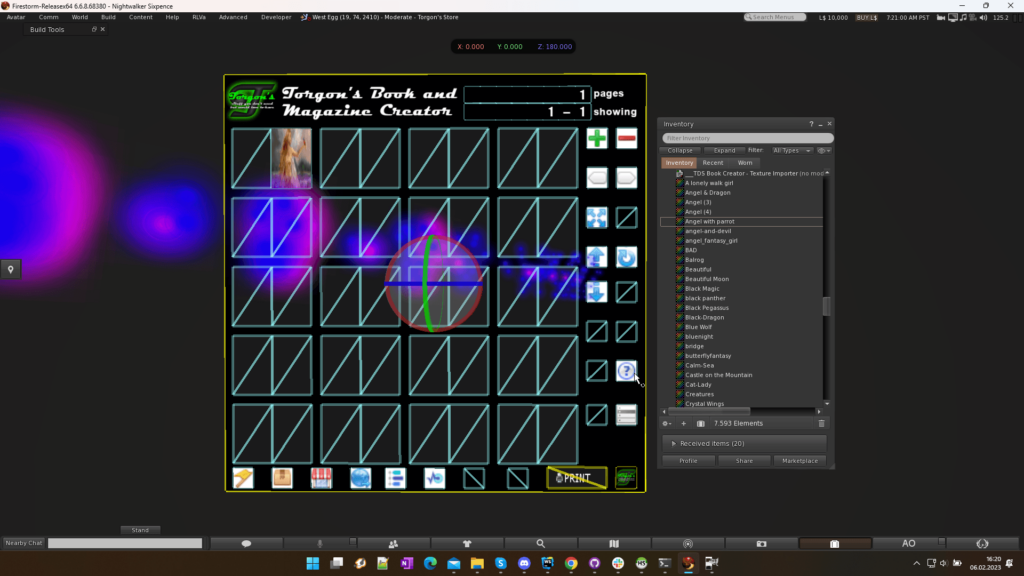Click the inventory trash icon
Screen dimensions: 1024x576
click(x=822, y=423)
